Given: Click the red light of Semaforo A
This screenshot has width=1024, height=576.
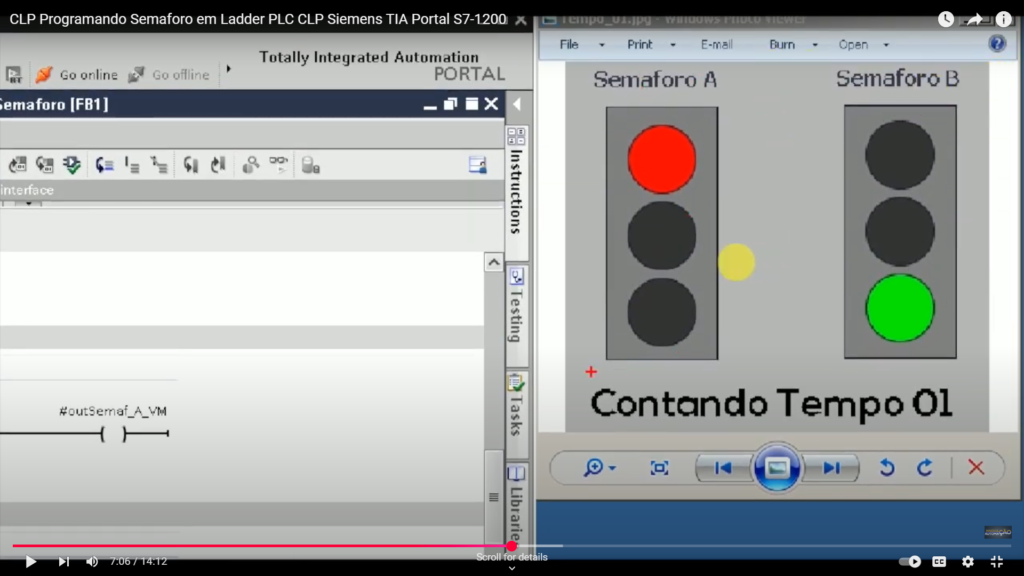Looking at the screenshot, I should pos(662,159).
